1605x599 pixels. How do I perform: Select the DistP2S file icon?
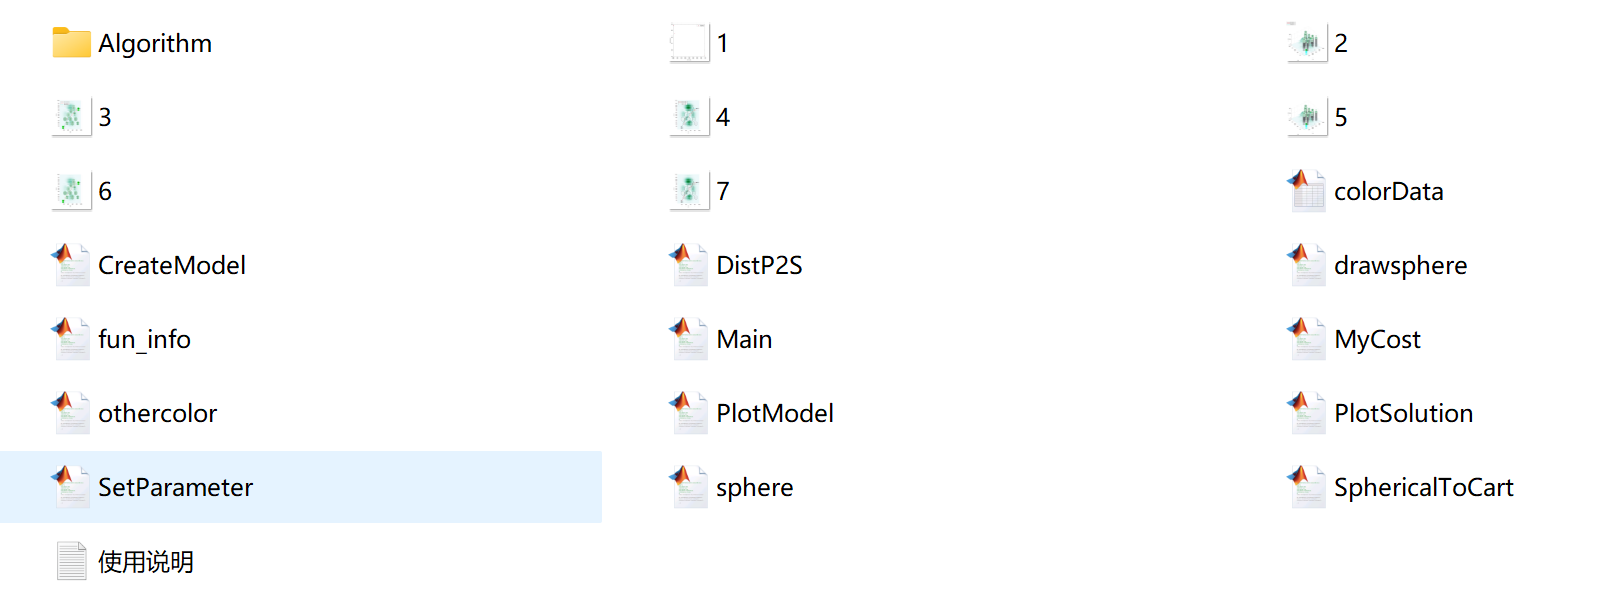[689, 265]
